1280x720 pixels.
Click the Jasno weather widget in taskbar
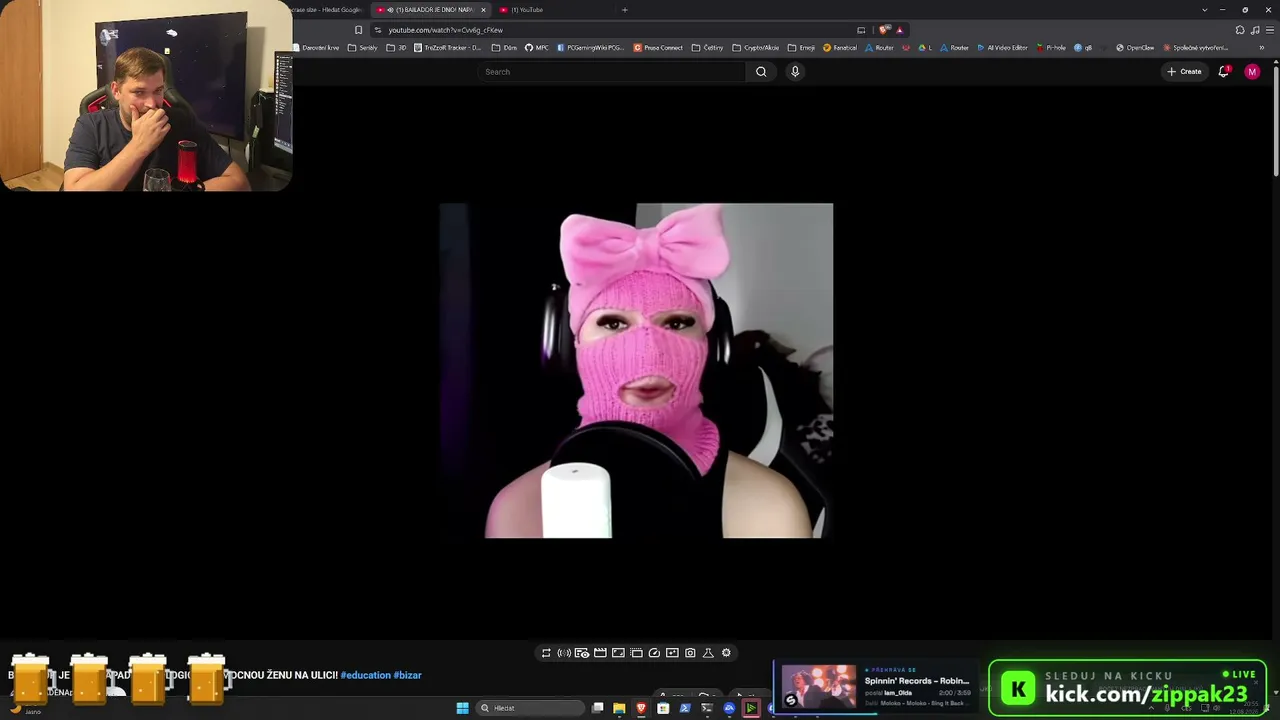click(26, 710)
